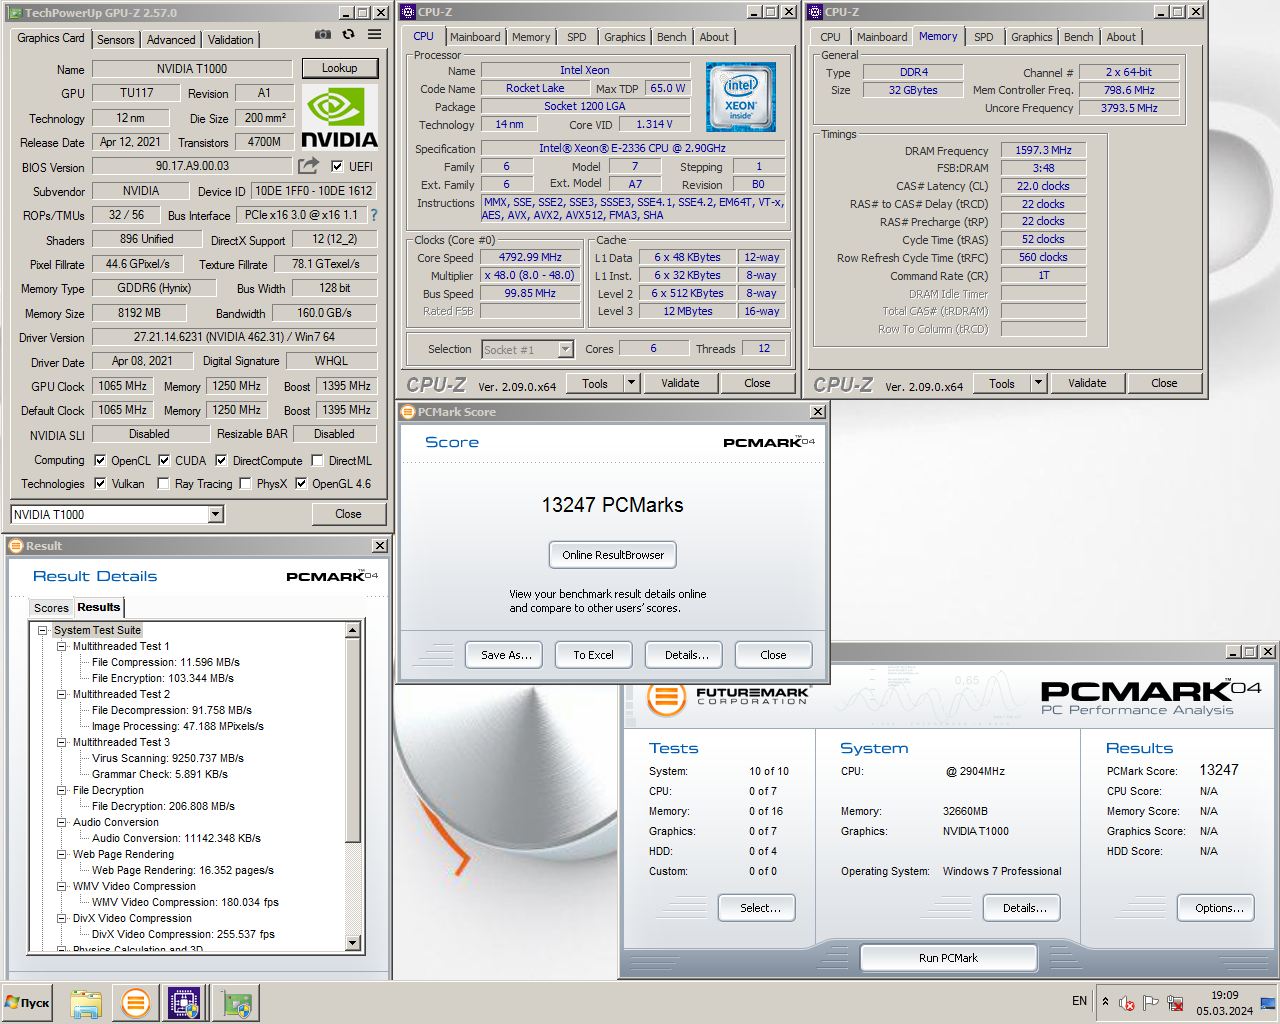Click the GPU-Z graphics card taskbar icon
The width and height of the screenshot is (1280, 1024).
238,1003
